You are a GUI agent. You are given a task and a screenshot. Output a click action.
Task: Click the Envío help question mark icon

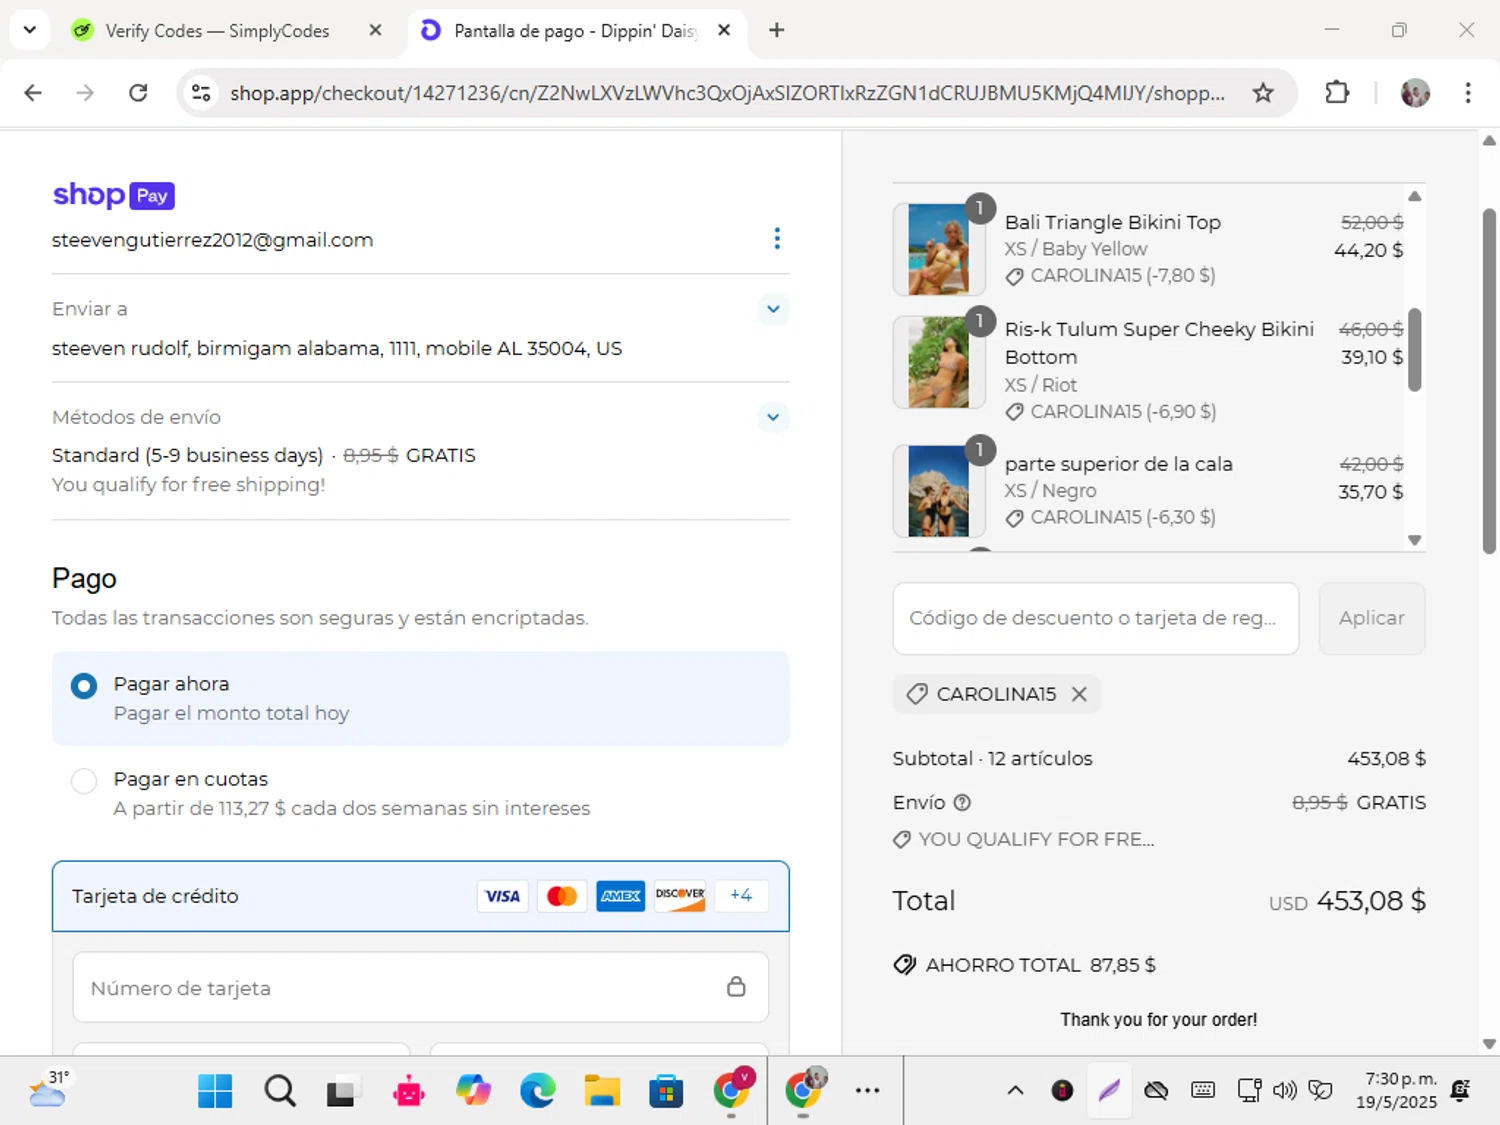point(962,802)
